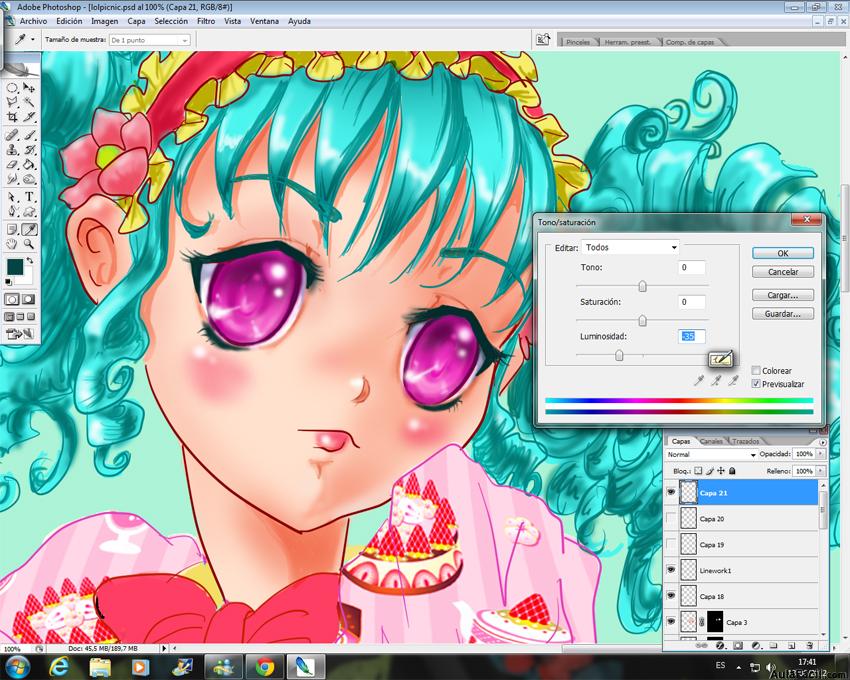The width and height of the screenshot is (850, 680).
Task: Show the Capa 19 layer
Action: (x=671, y=544)
